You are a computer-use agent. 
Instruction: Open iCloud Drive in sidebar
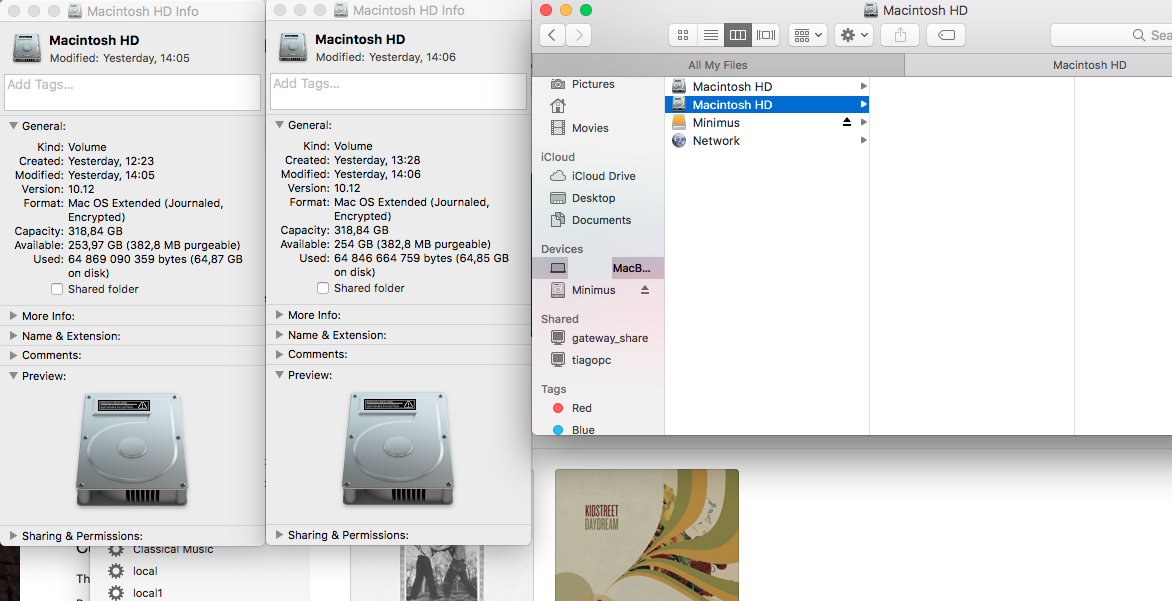pyautogui.click(x=603, y=176)
